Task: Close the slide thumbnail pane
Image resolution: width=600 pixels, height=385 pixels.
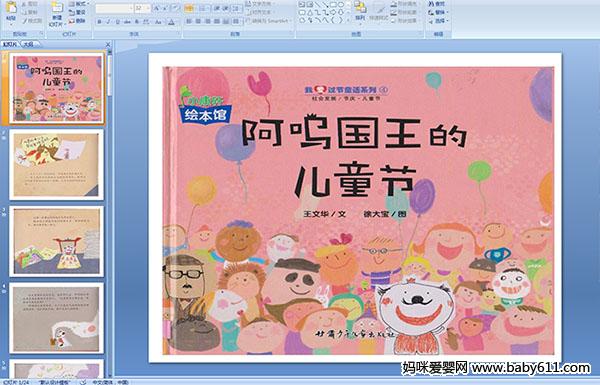Action: (x=108, y=44)
